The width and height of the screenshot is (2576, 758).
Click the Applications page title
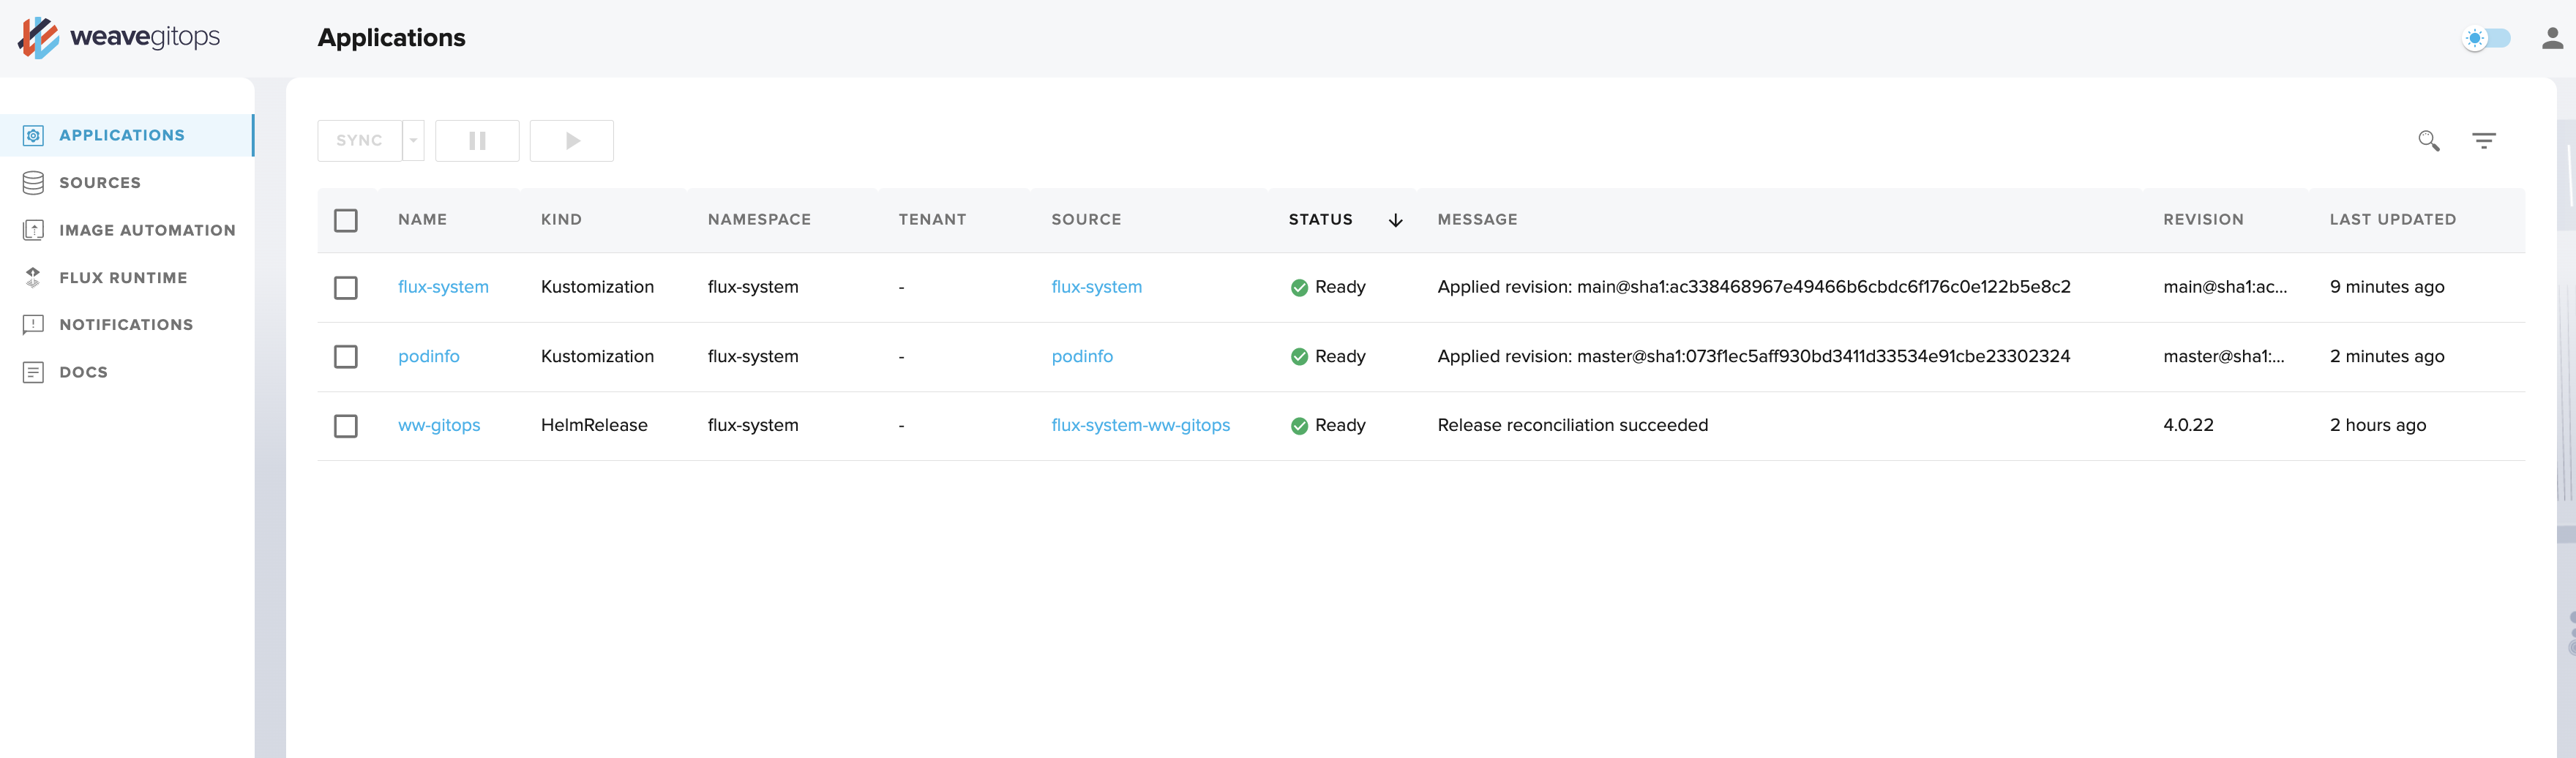coord(391,38)
